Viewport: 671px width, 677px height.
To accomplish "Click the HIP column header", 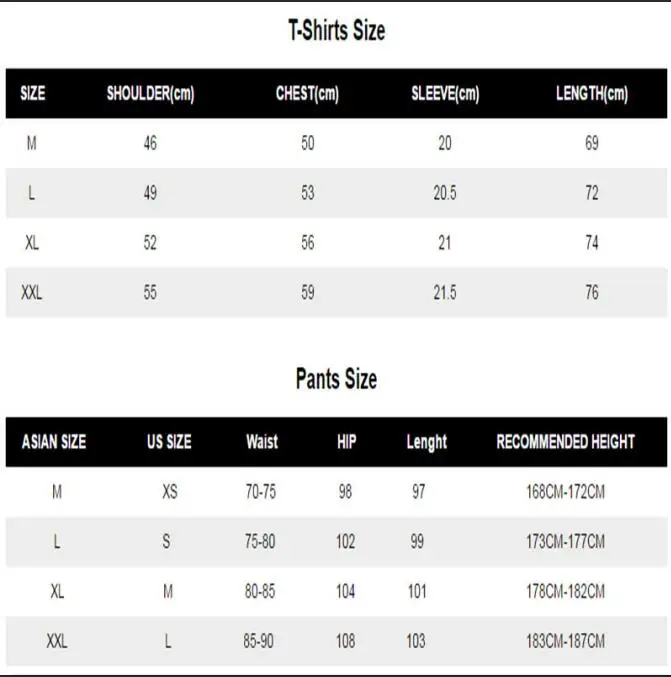I will 346,442.
